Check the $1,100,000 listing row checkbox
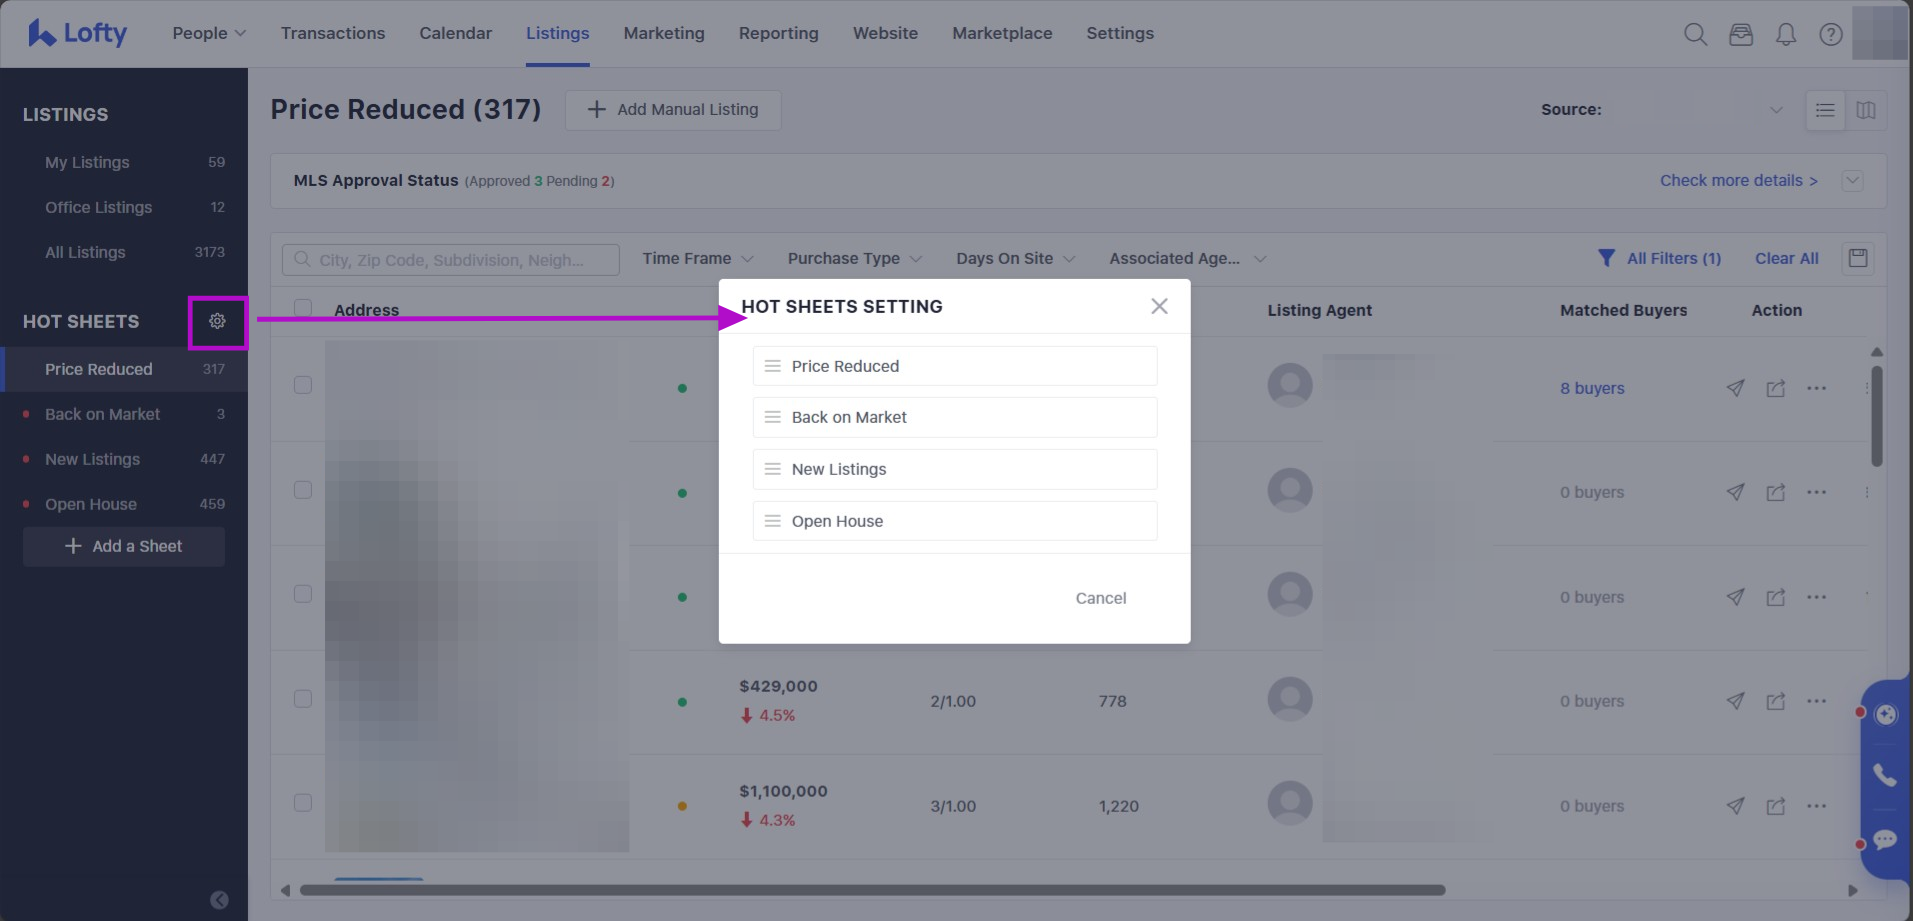 [x=303, y=803]
